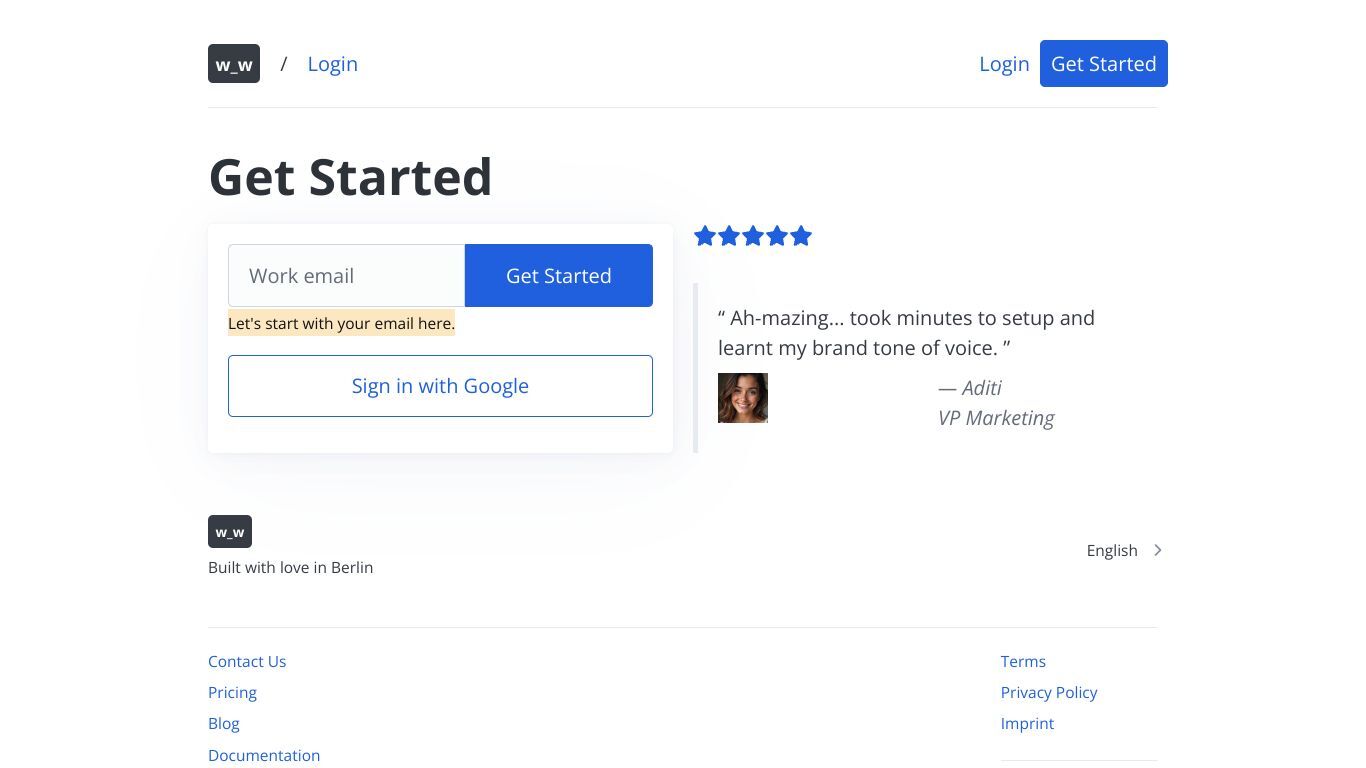The image size is (1366, 768).
Task: Click the first rating star
Action: point(705,236)
